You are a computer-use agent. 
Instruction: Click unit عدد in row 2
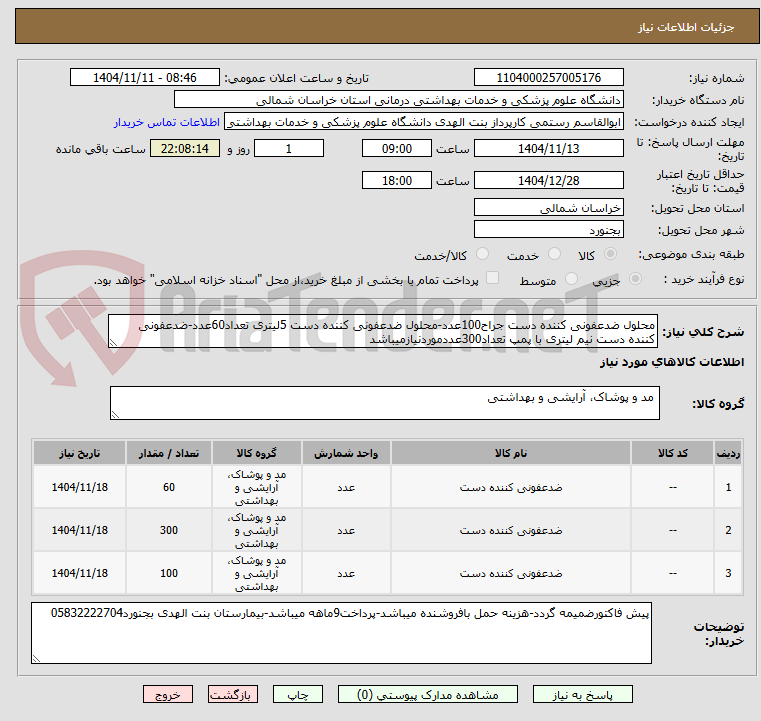click(x=346, y=530)
